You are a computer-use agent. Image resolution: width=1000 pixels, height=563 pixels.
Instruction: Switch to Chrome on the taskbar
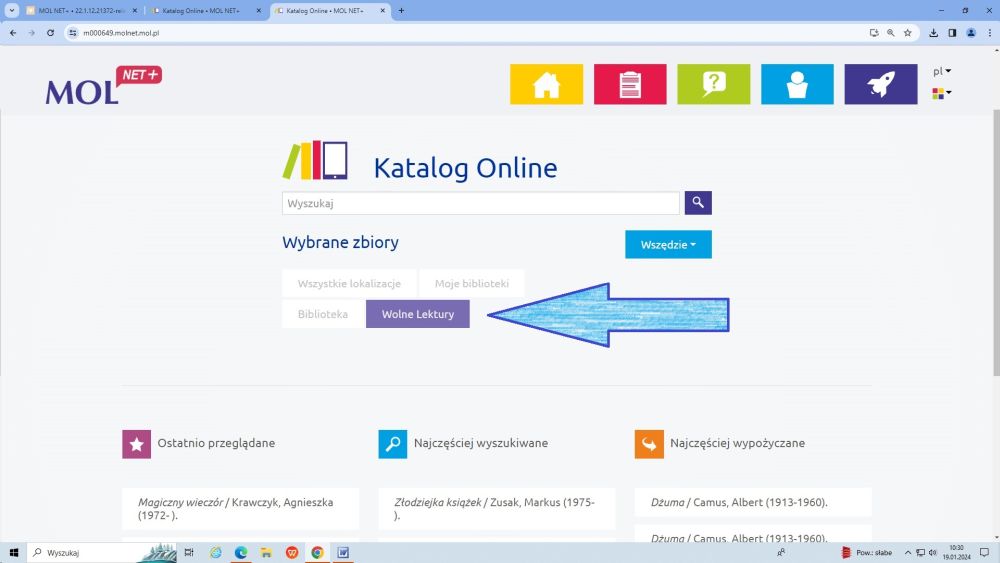[317, 553]
